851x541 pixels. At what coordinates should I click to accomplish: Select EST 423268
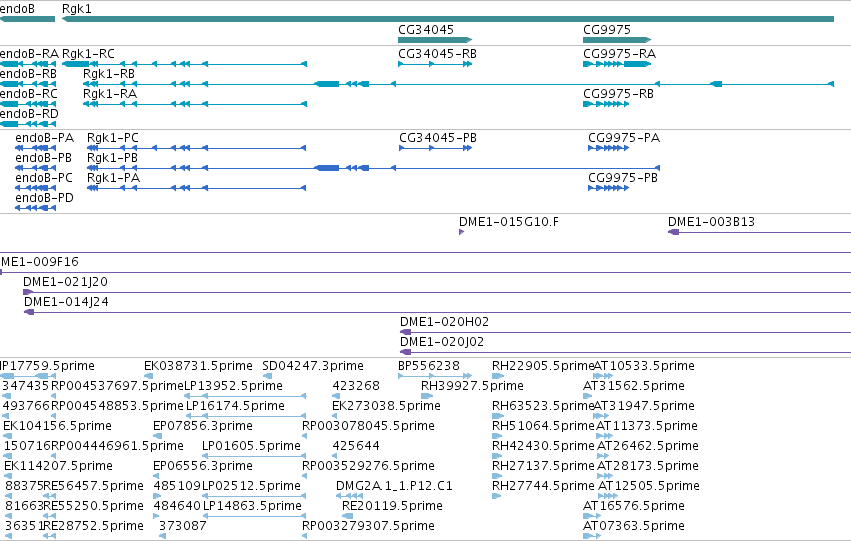click(356, 386)
